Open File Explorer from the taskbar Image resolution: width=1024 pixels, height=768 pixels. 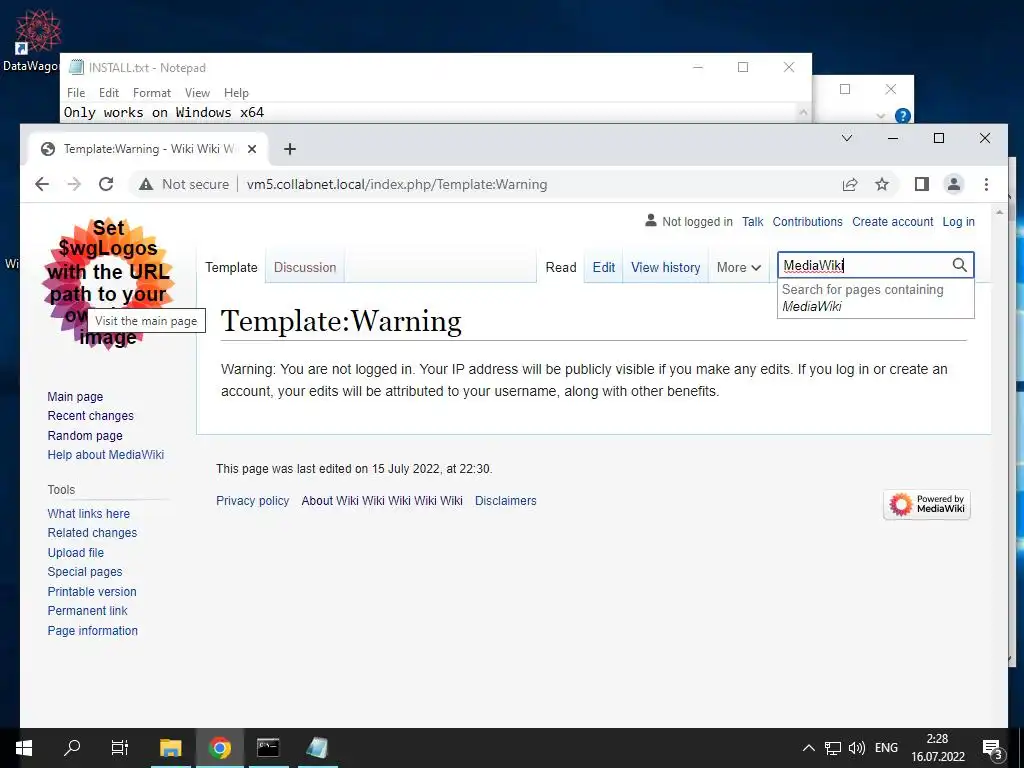tap(170, 748)
